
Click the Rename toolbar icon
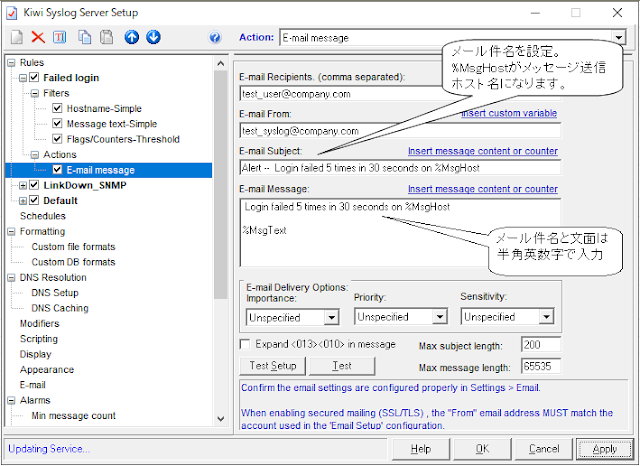[60, 38]
